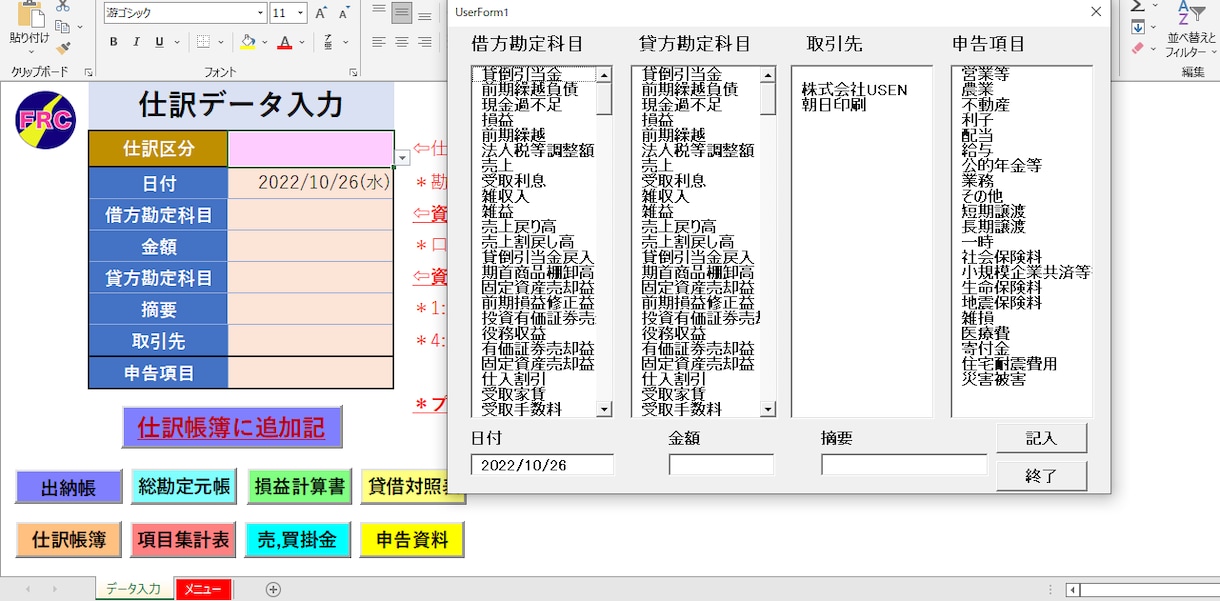1220x601 pixels.
Task: Click down arrow of 借方勘定科目 list scrollbar
Action: (x=604, y=409)
